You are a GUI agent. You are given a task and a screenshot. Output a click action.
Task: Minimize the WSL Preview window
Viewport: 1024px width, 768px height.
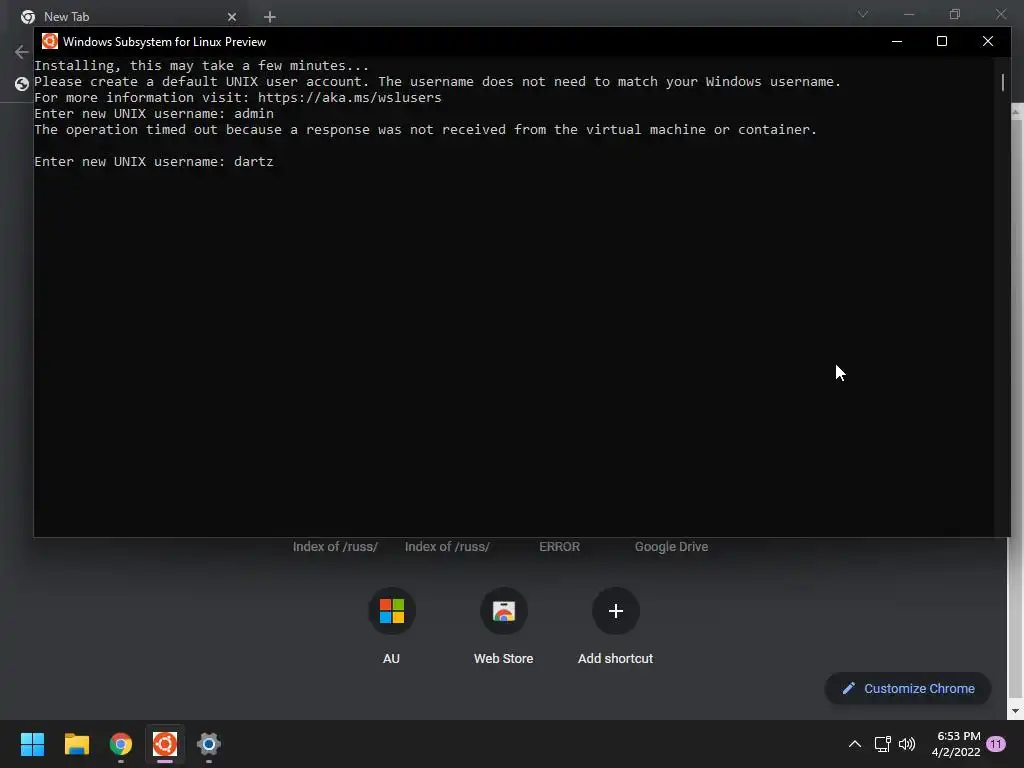click(x=897, y=41)
